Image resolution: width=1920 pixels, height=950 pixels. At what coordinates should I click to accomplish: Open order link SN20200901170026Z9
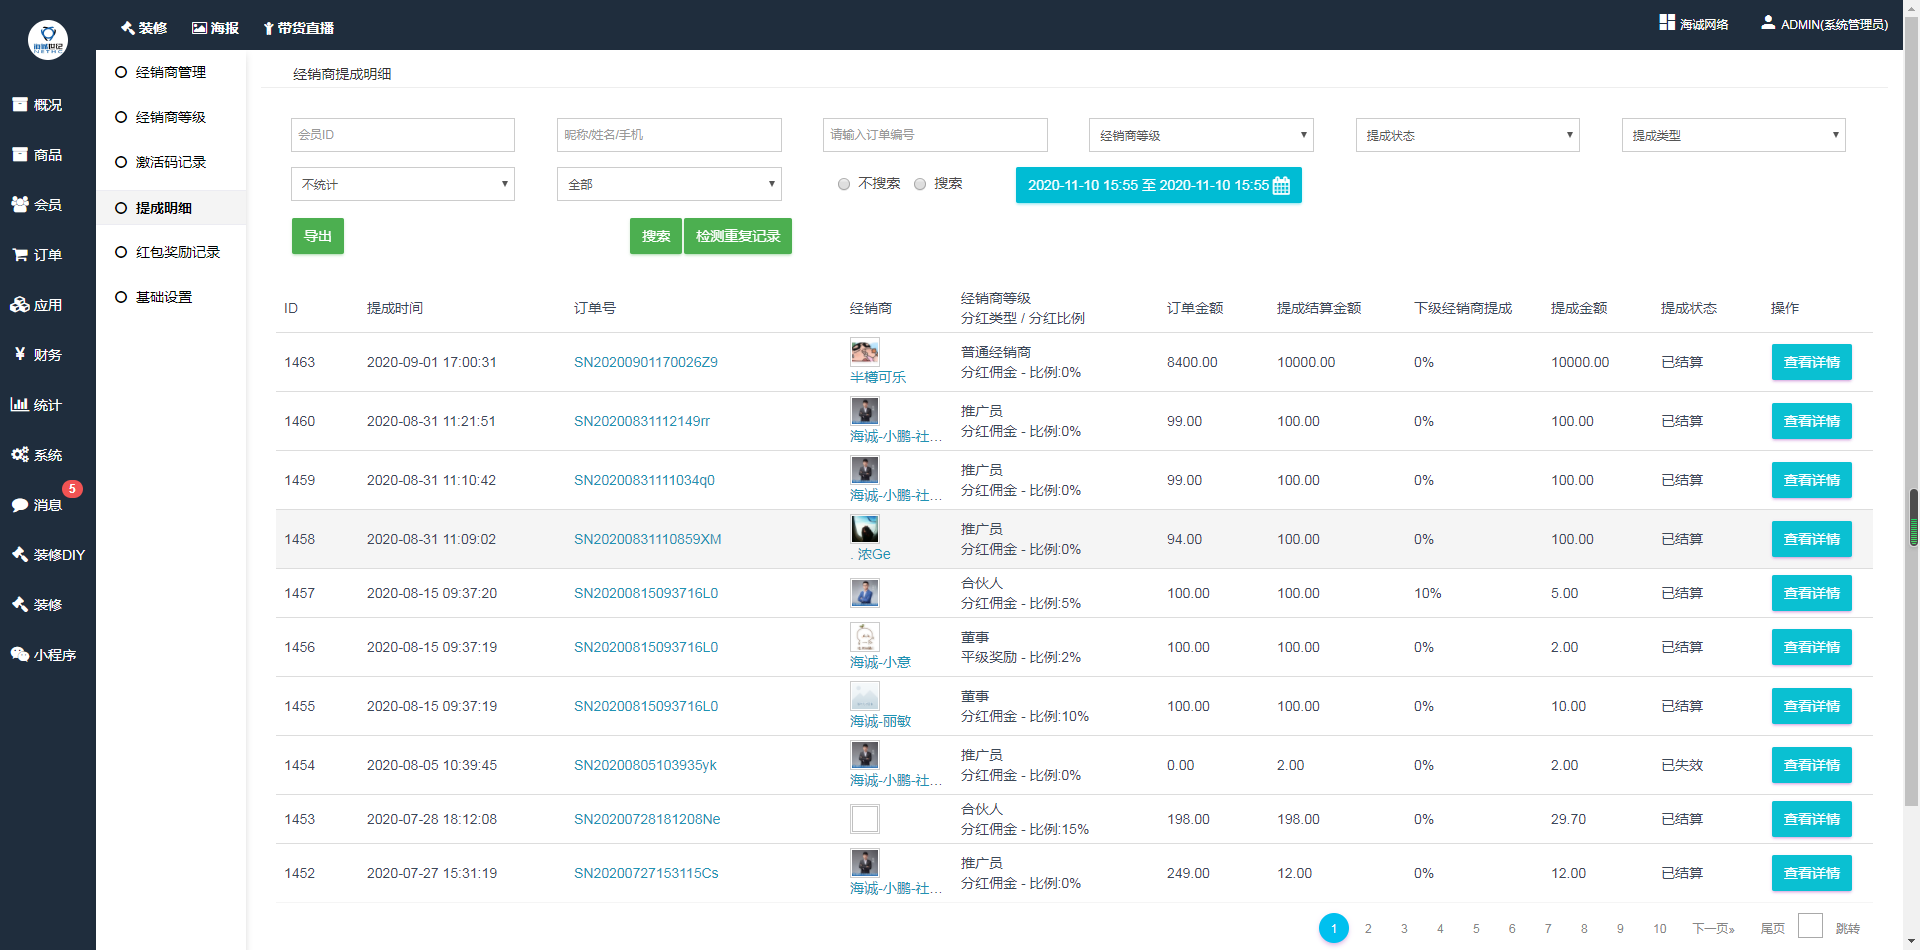[645, 362]
